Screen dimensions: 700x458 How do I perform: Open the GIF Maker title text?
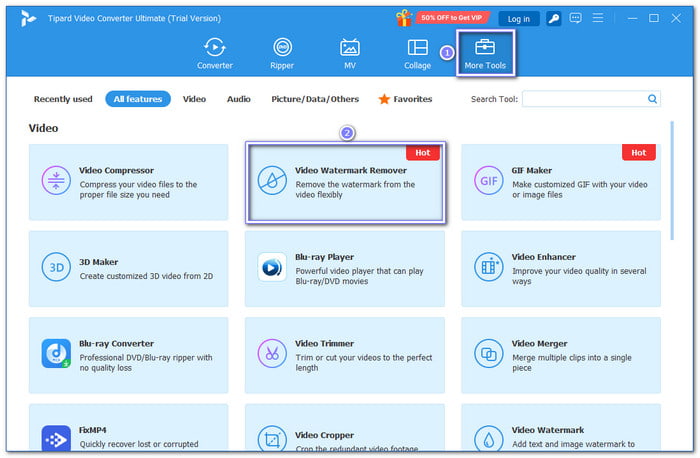pos(532,171)
